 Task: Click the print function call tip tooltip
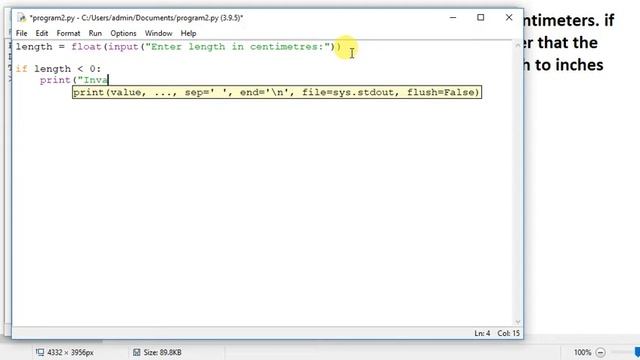(277, 92)
